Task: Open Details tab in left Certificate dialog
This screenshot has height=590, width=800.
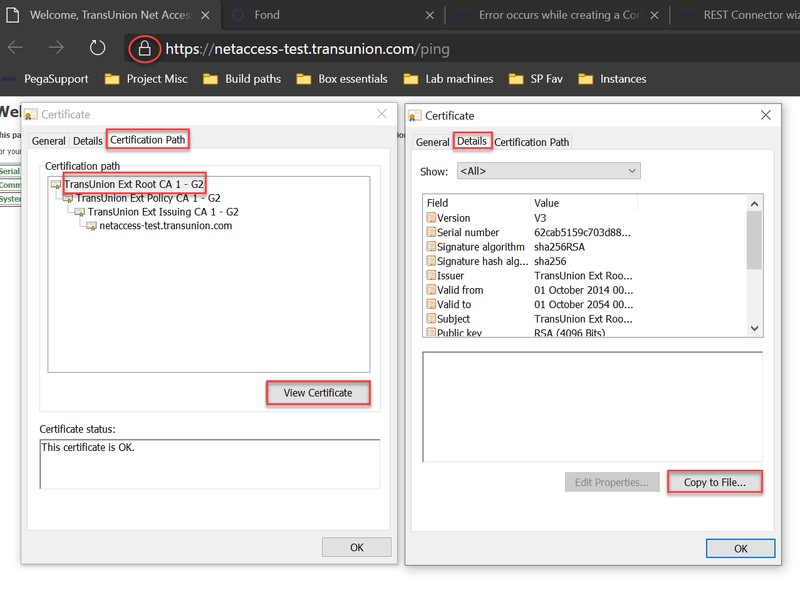Action: pos(88,141)
